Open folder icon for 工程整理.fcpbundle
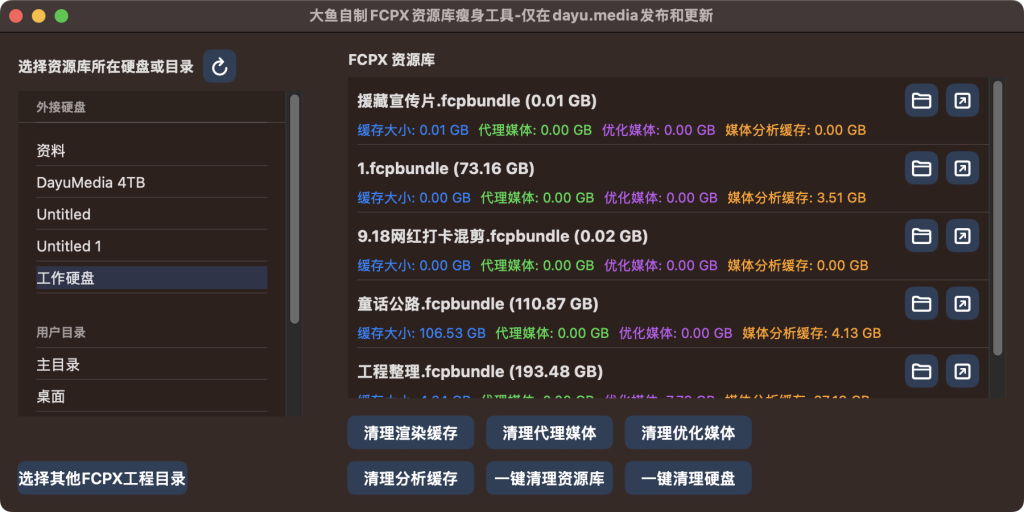1024x512 pixels. (x=921, y=371)
